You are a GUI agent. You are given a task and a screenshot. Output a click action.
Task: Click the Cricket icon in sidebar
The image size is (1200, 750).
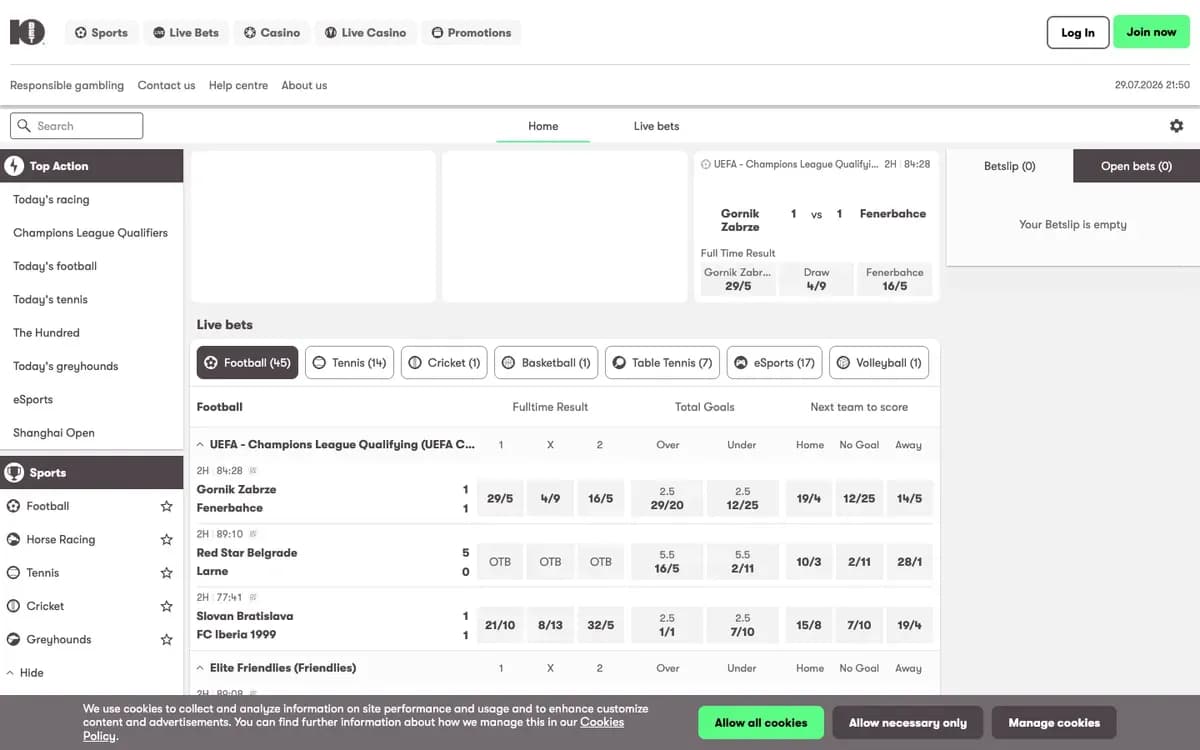(14, 606)
